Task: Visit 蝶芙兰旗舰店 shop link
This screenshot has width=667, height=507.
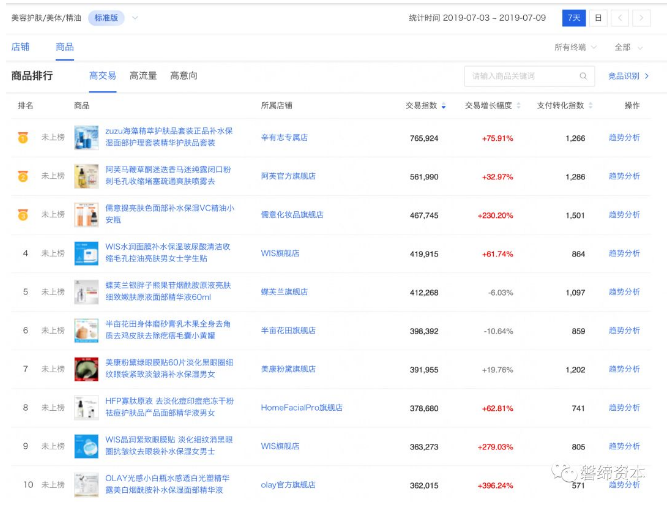Action: pos(284,292)
